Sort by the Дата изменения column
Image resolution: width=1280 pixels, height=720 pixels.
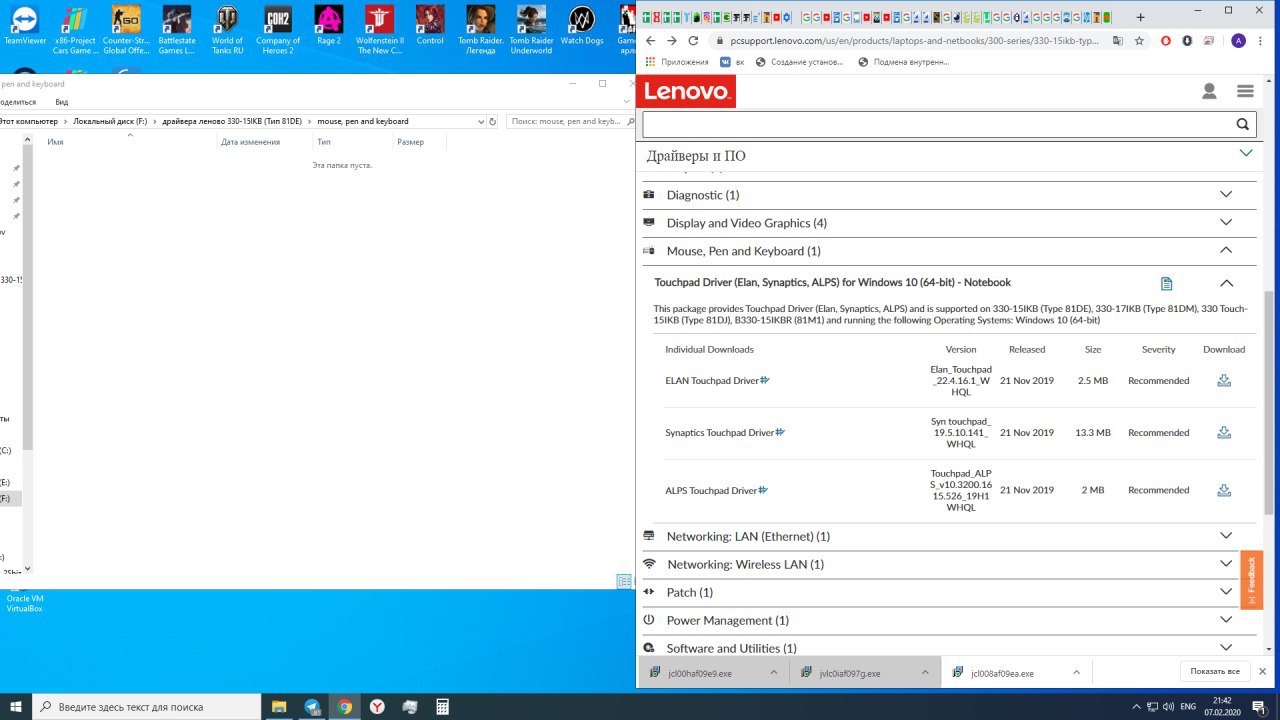coord(250,142)
